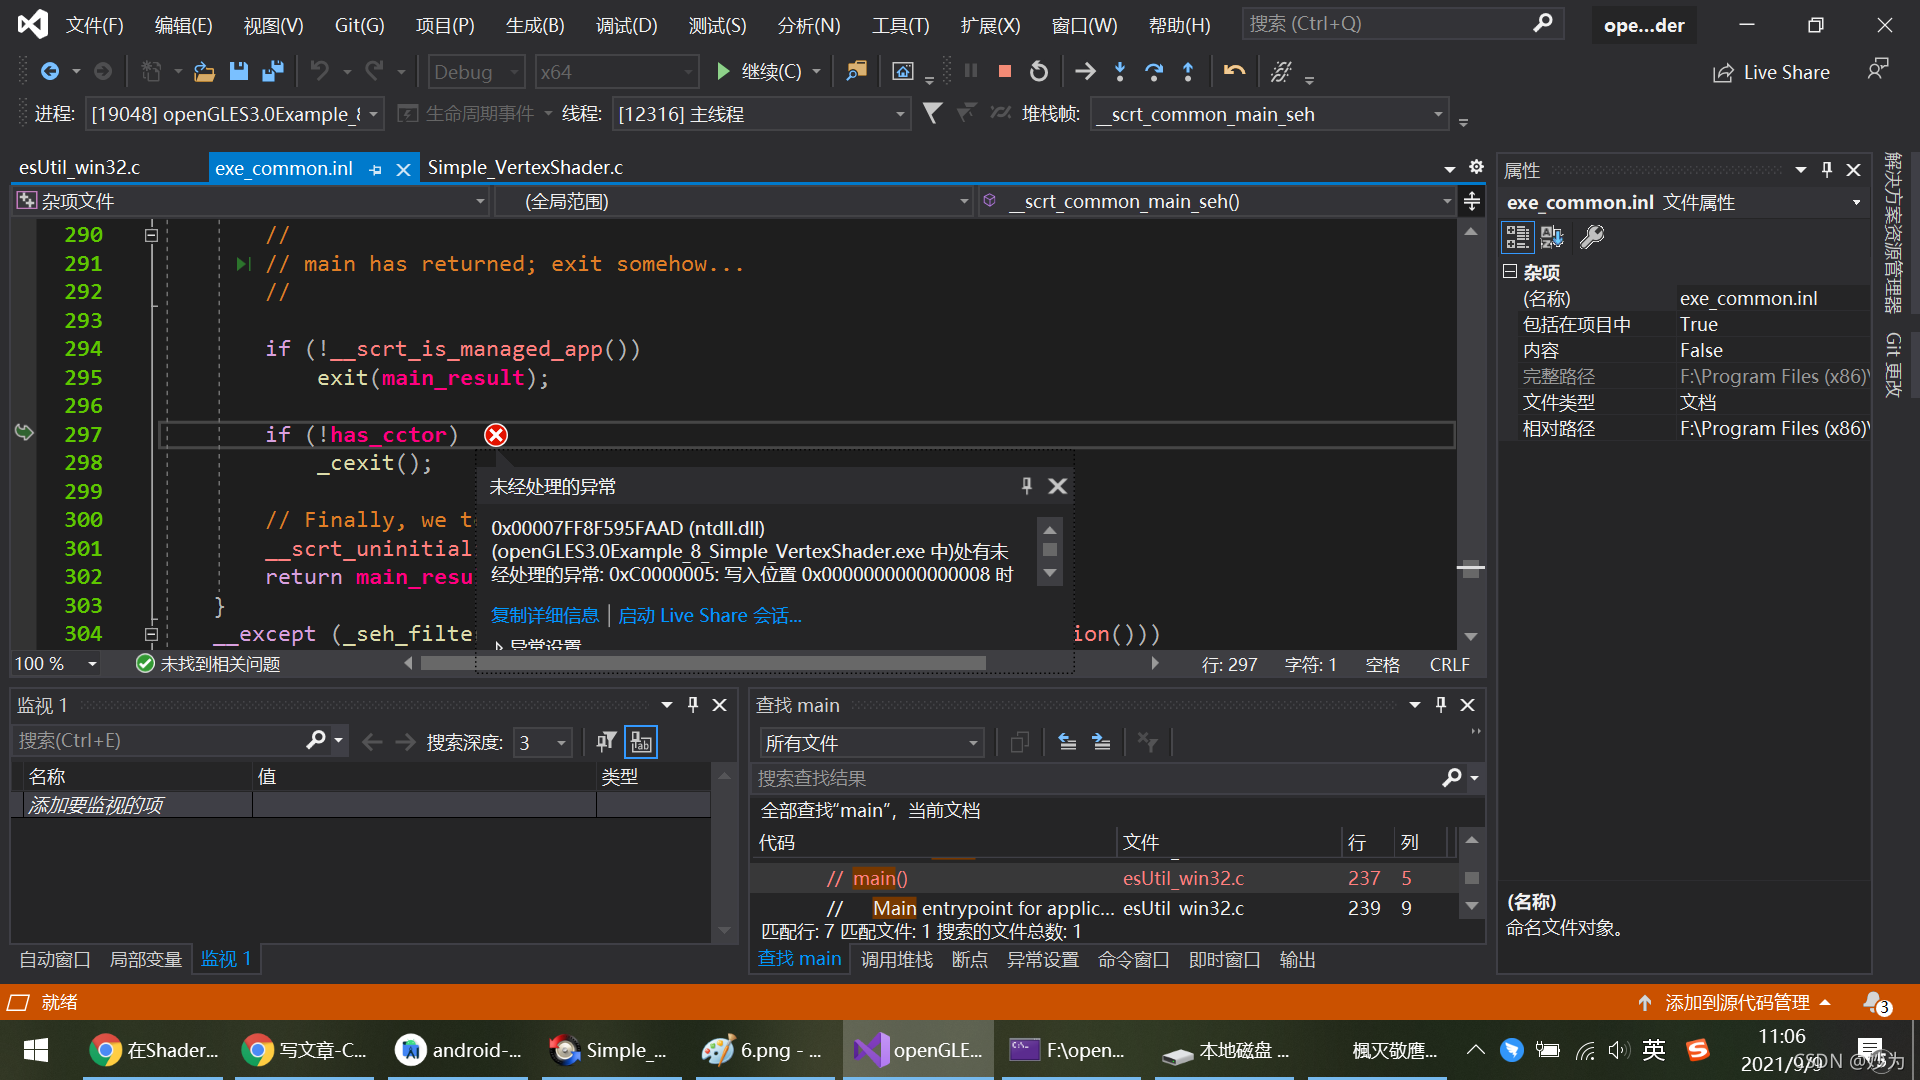Switch to the 断点 tab
The height and width of the screenshot is (1080, 1920).
pos(970,959)
